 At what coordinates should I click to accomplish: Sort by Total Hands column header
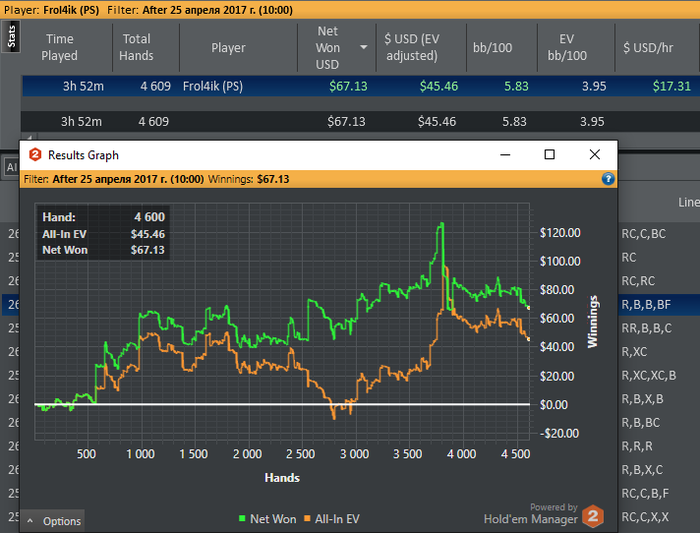(136, 47)
